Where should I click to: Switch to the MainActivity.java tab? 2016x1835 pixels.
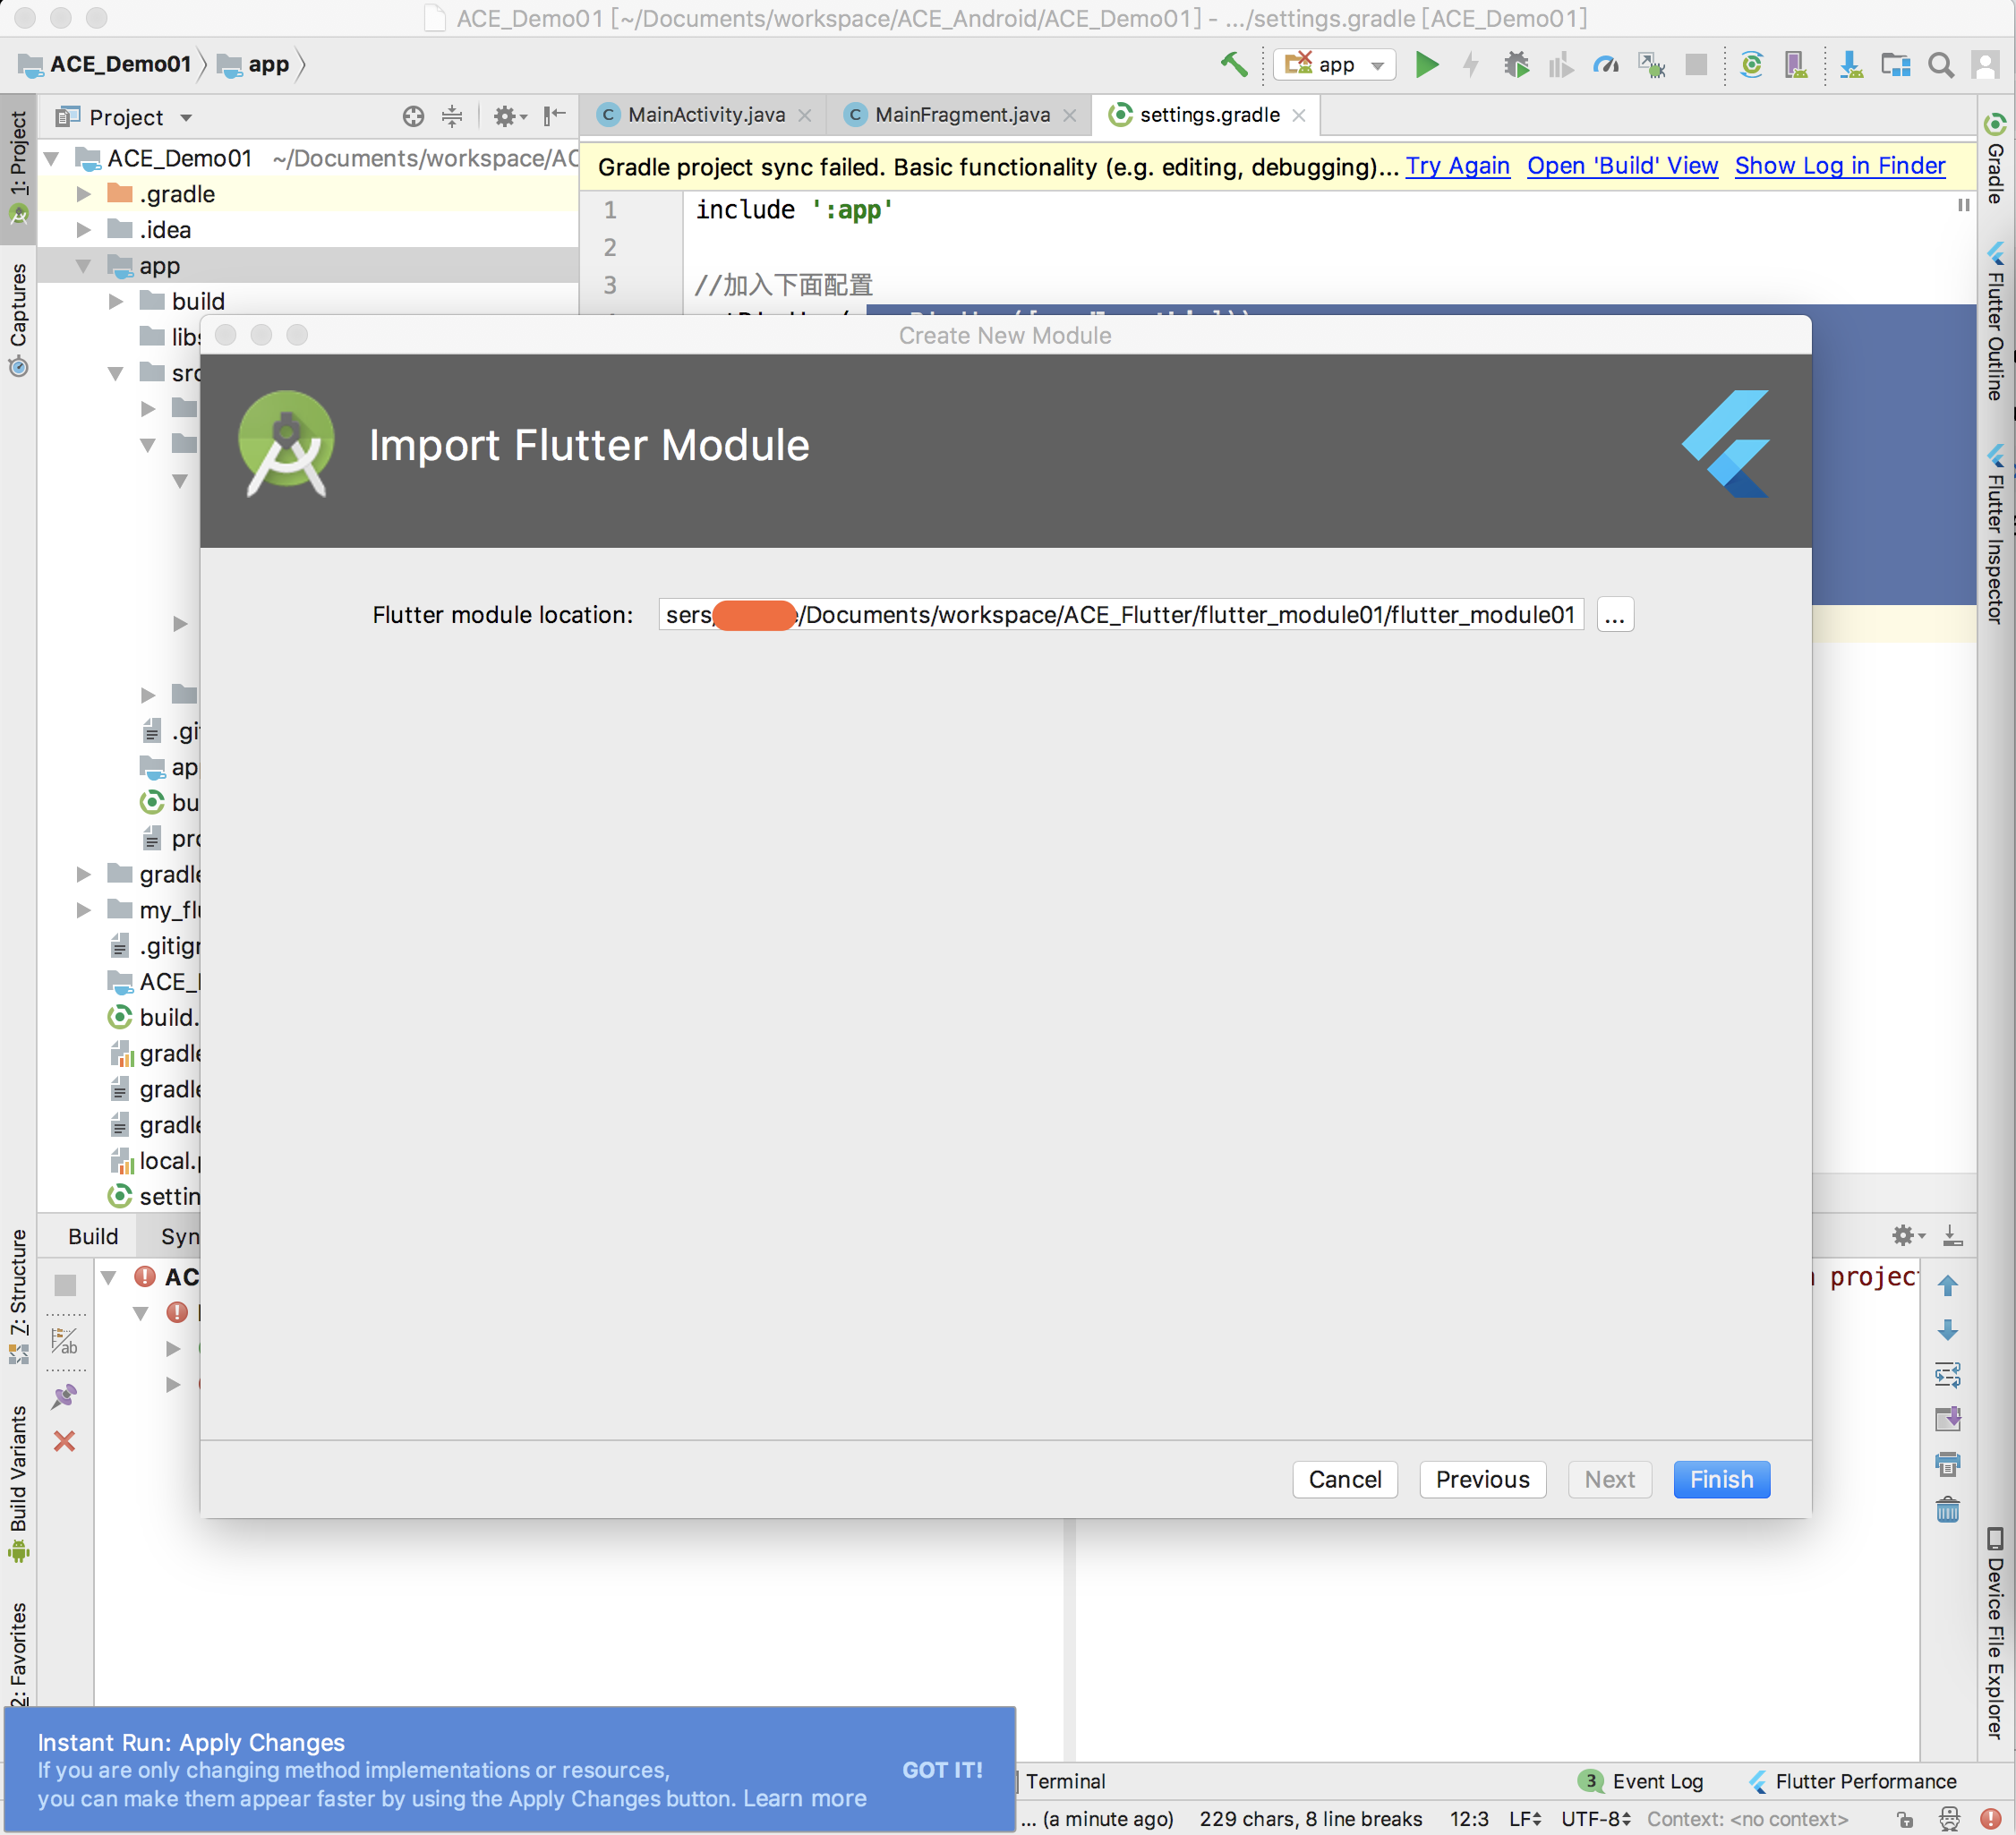point(705,115)
